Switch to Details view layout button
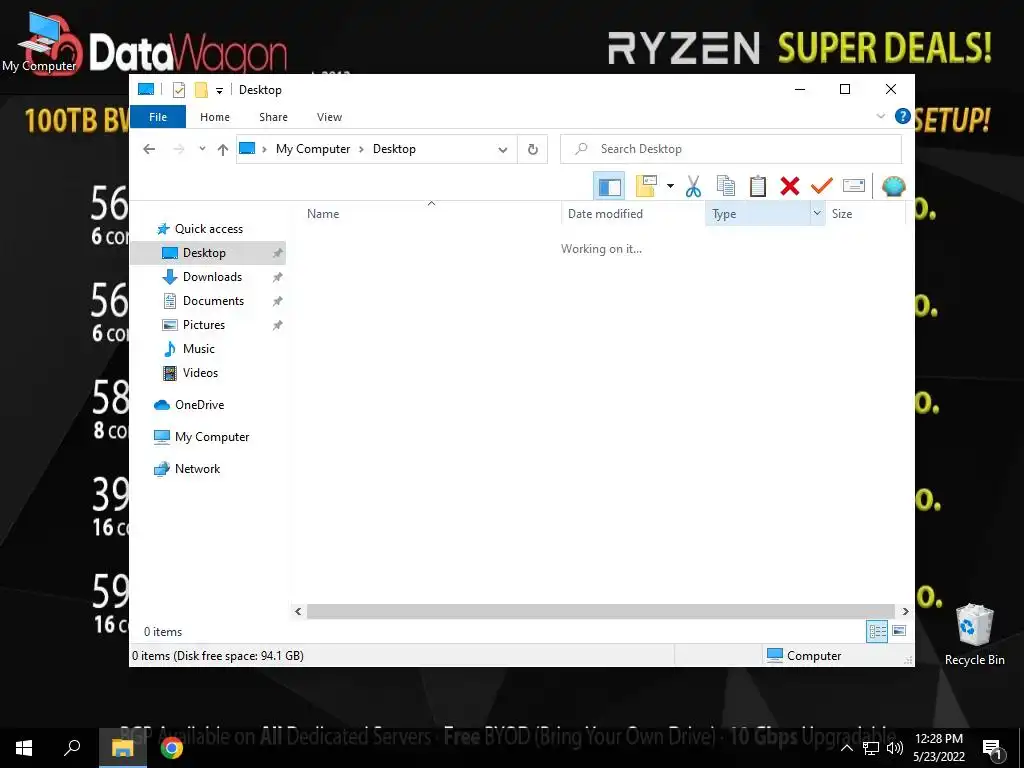 tap(877, 631)
